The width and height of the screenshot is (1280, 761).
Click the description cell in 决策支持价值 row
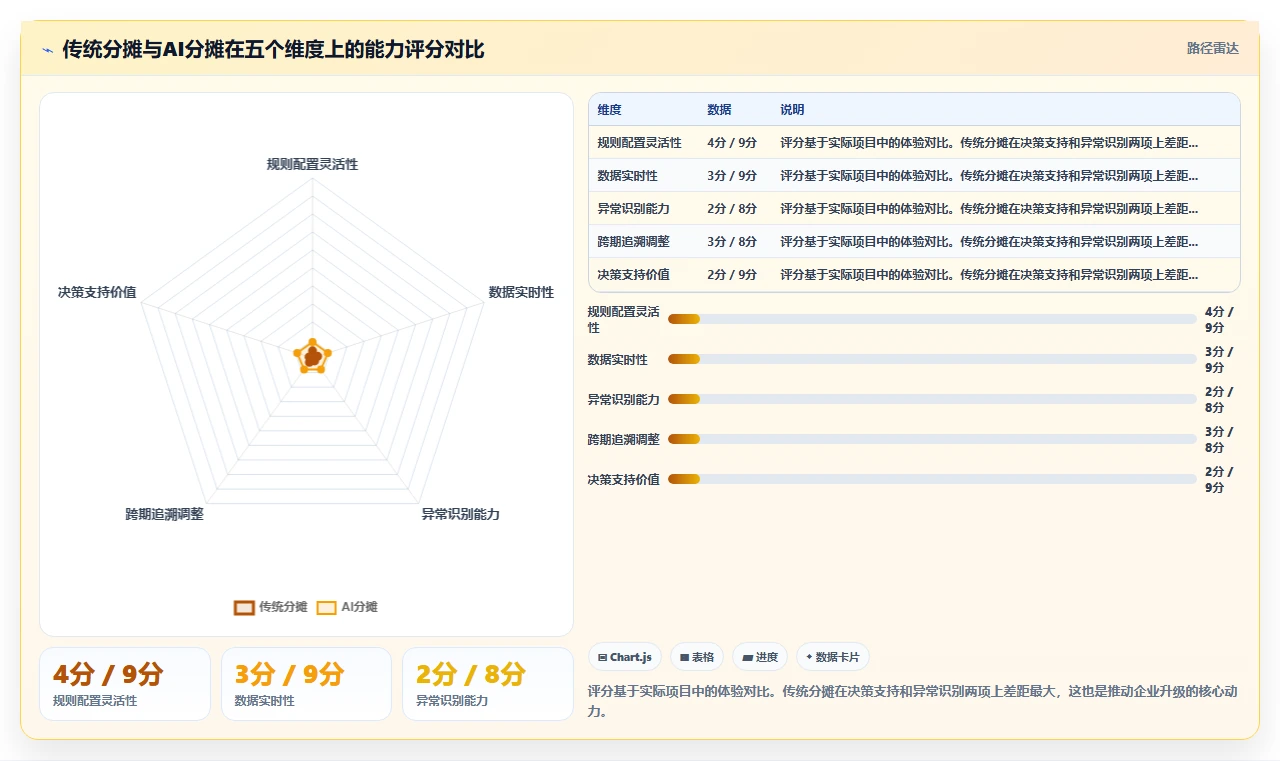tap(989, 275)
